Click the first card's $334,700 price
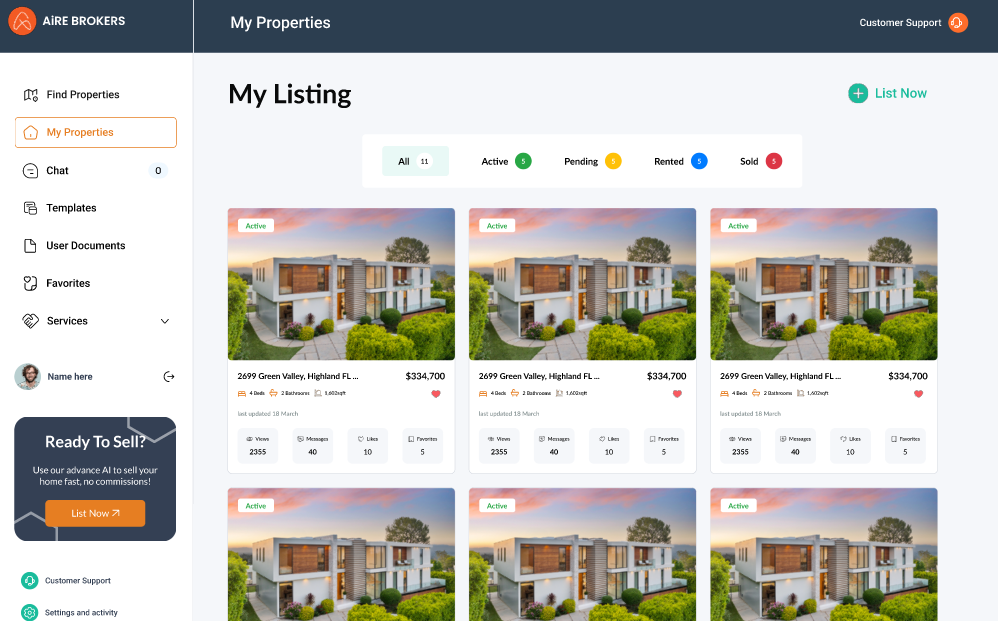This screenshot has width=998, height=621. point(425,377)
